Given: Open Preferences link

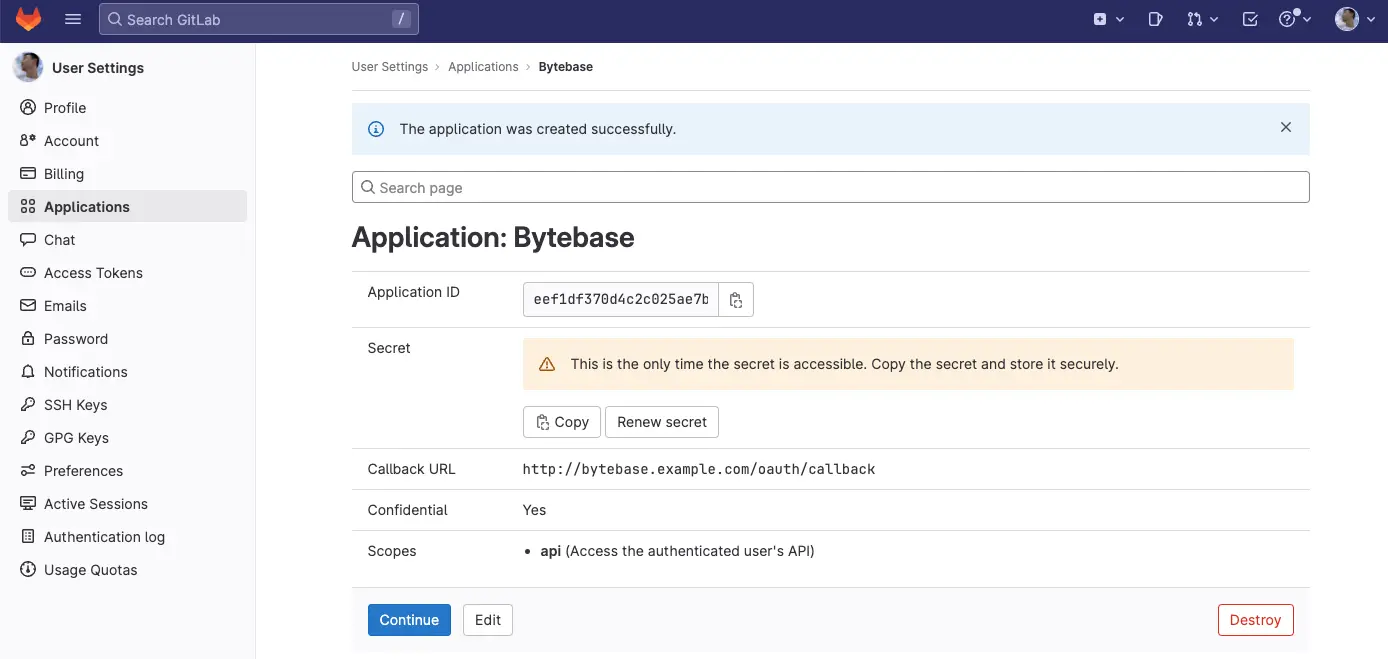Looking at the screenshot, I should coord(83,471).
